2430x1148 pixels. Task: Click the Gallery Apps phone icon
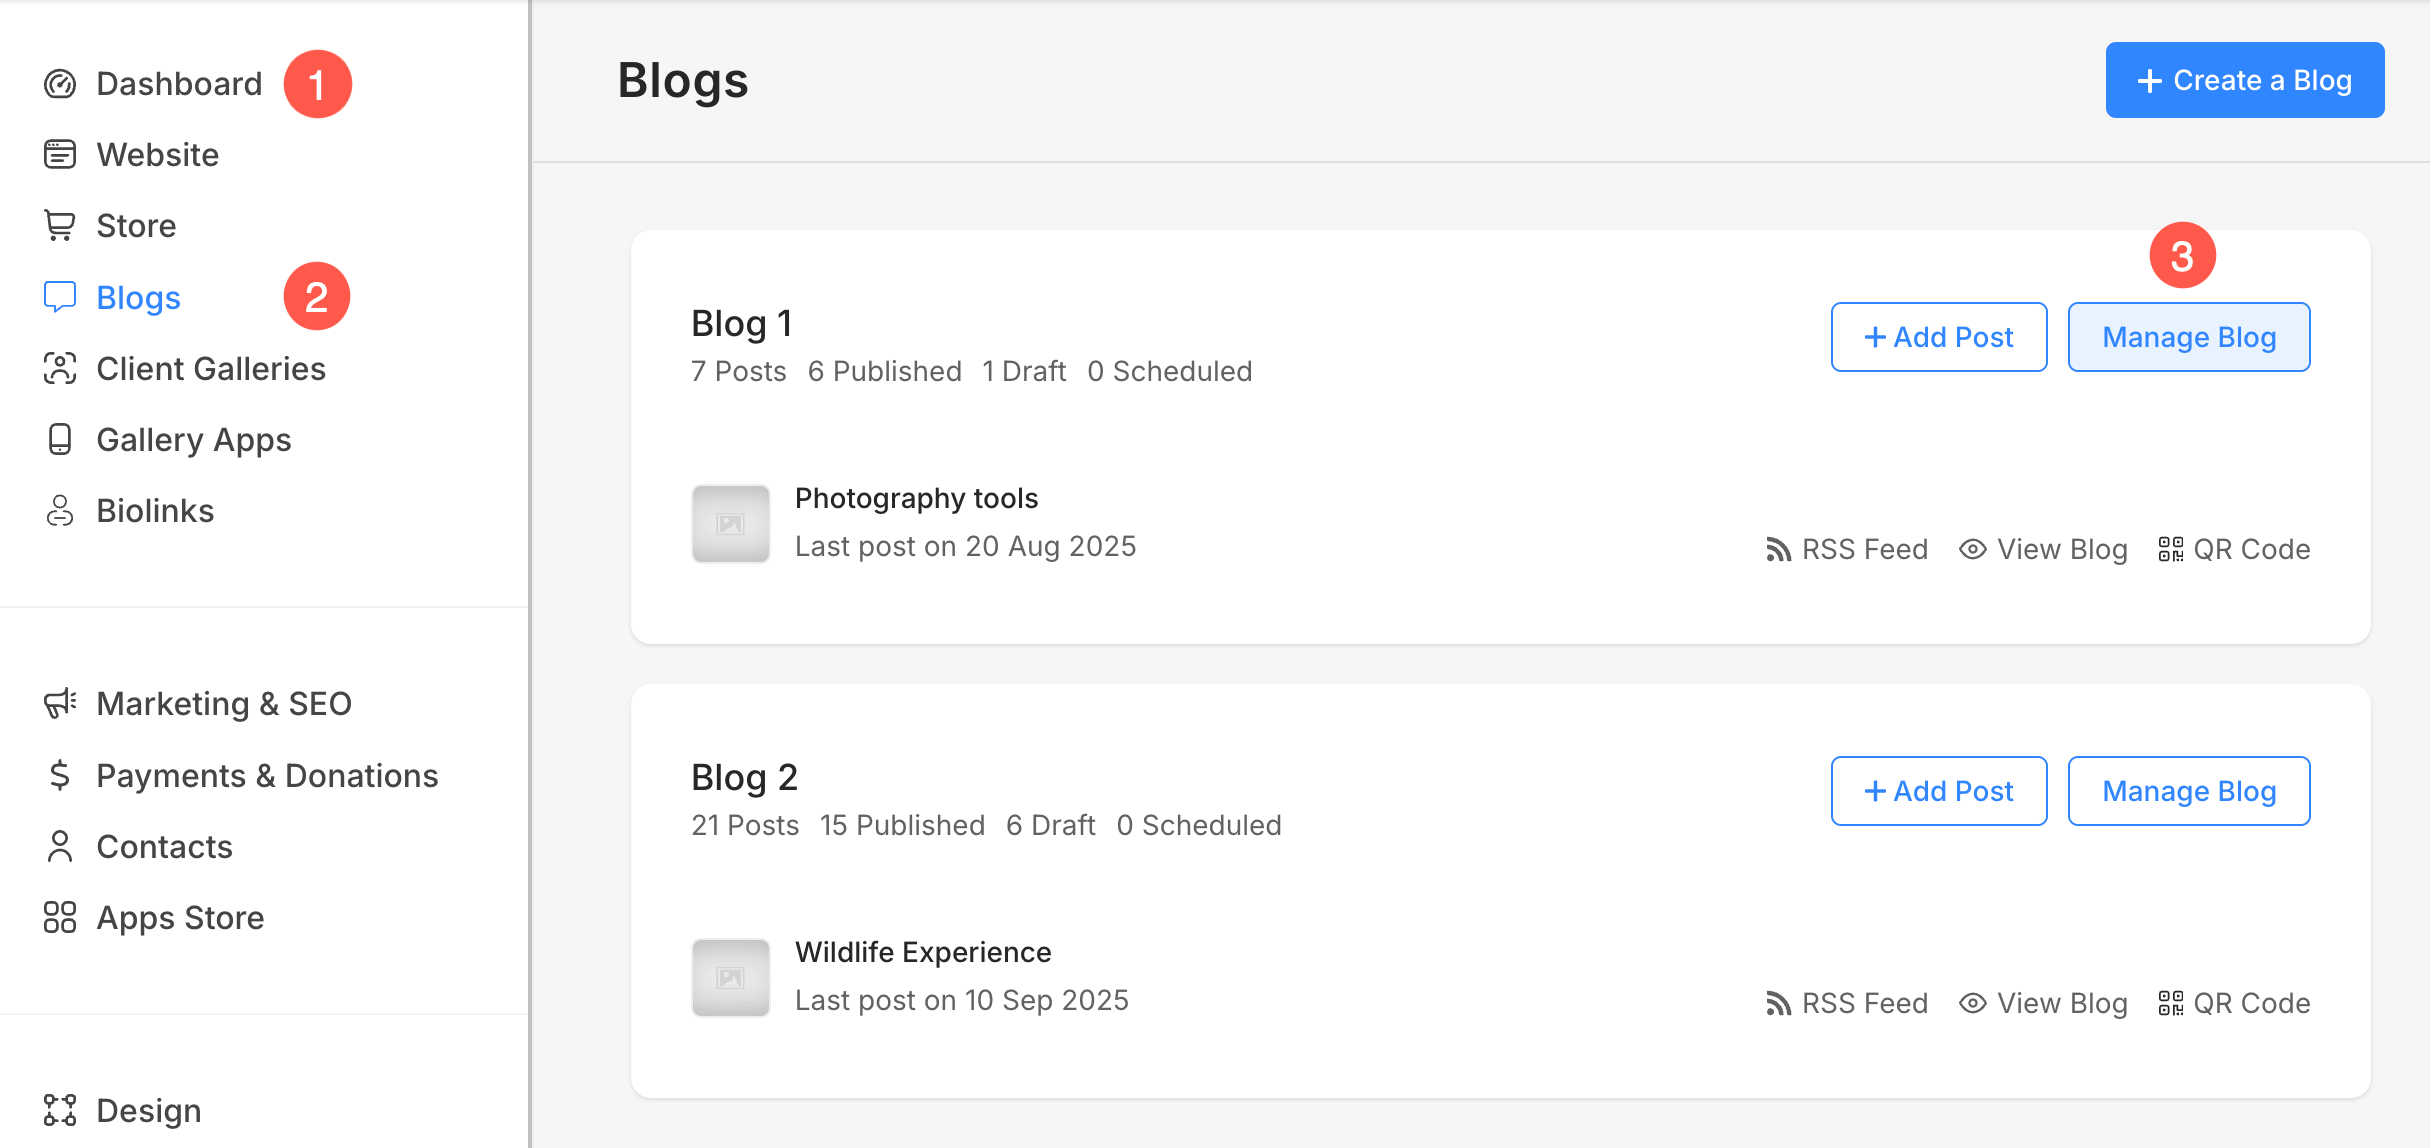pos(60,440)
